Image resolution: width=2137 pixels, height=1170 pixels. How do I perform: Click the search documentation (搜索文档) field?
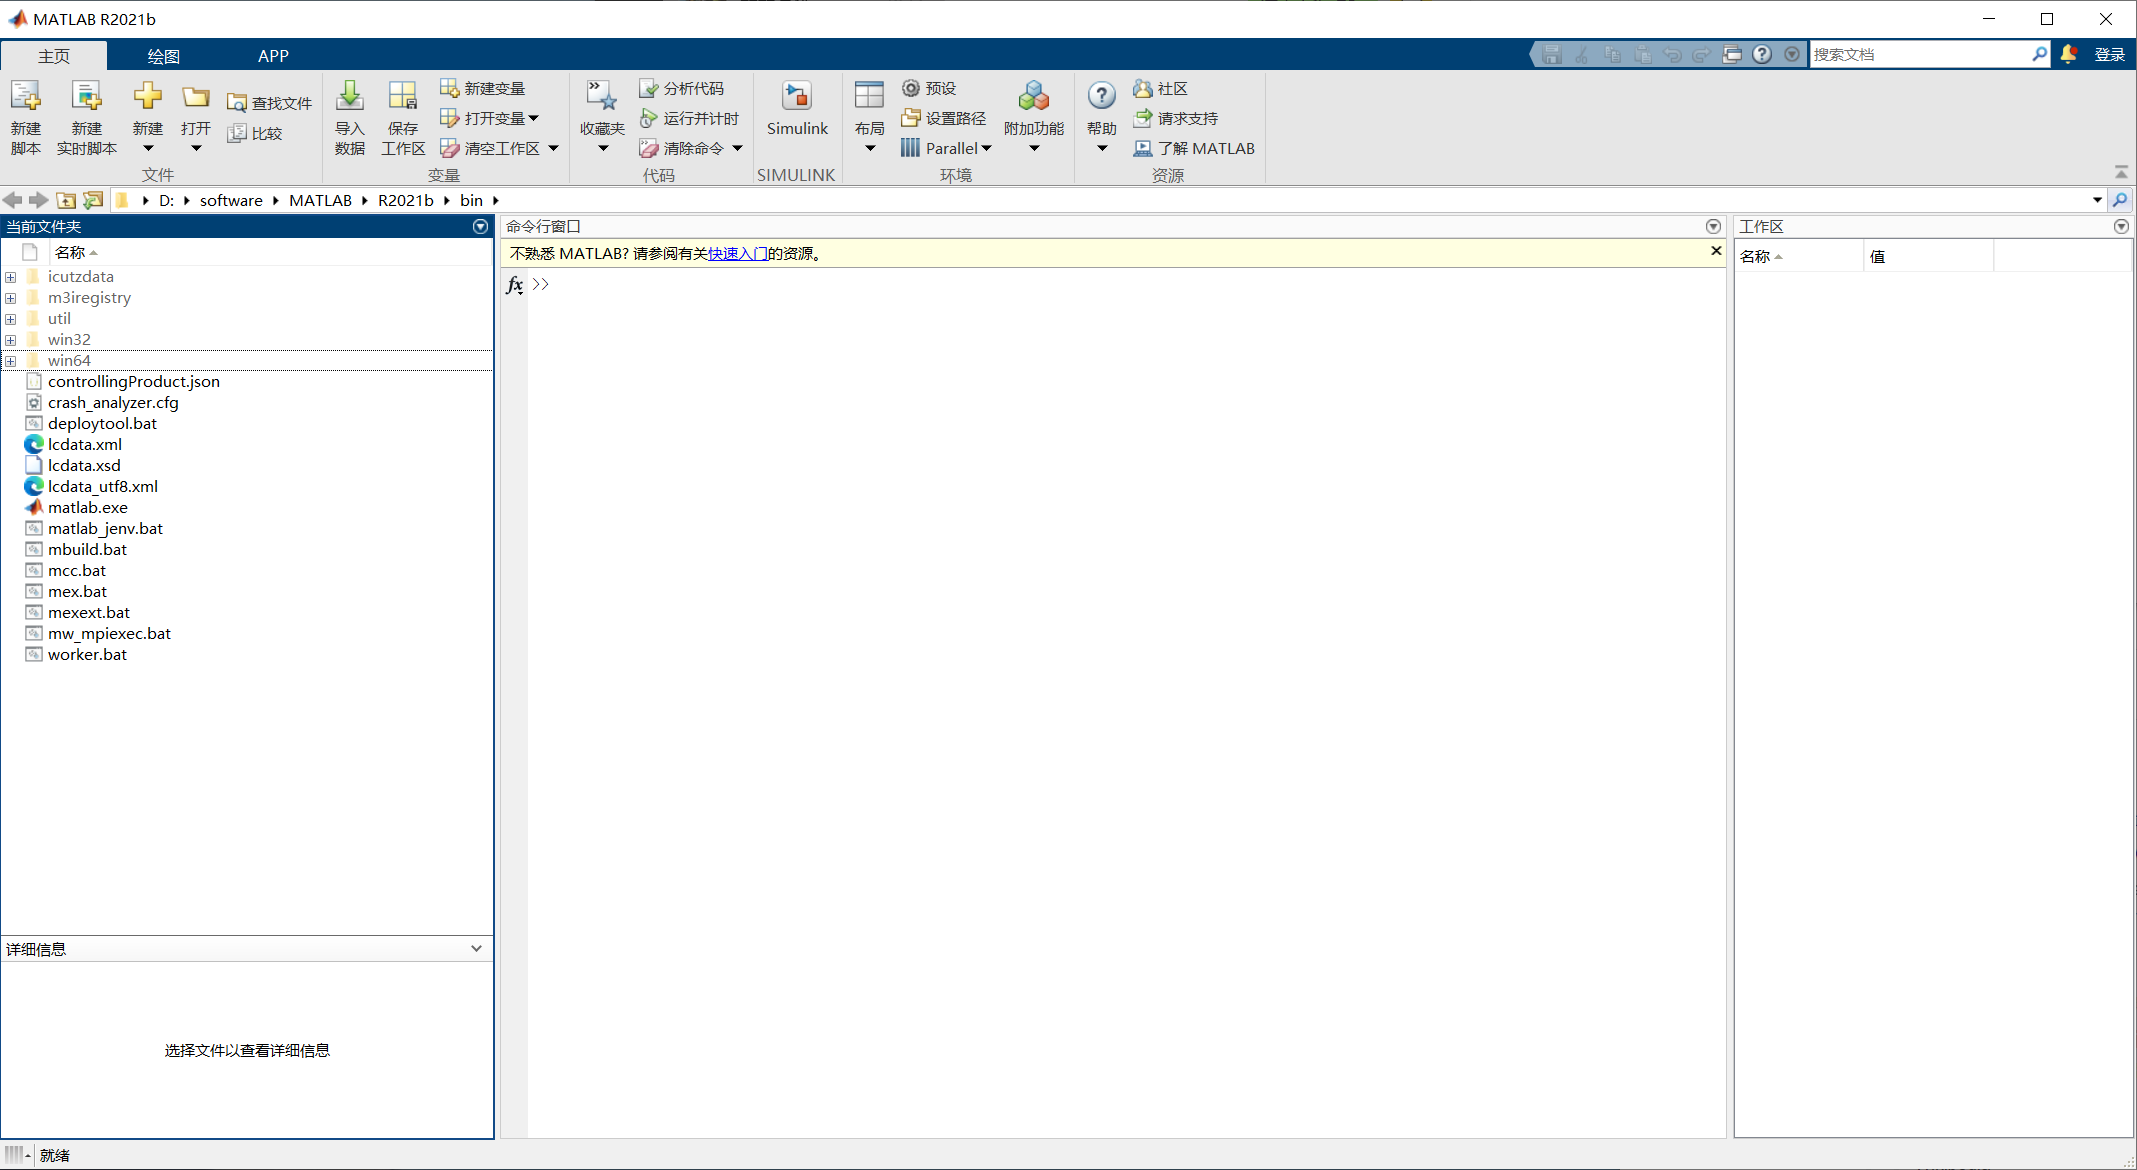1920,54
